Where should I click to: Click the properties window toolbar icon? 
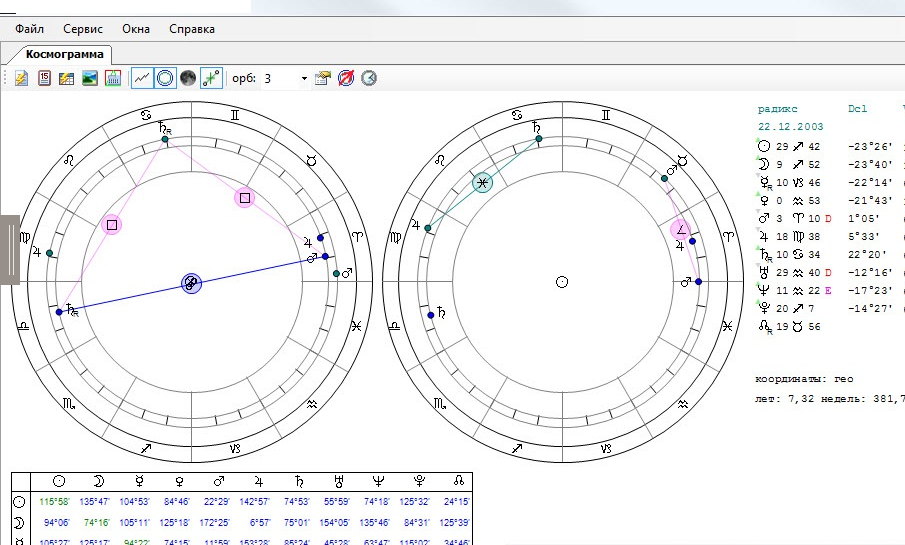click(x=323, y=78)
